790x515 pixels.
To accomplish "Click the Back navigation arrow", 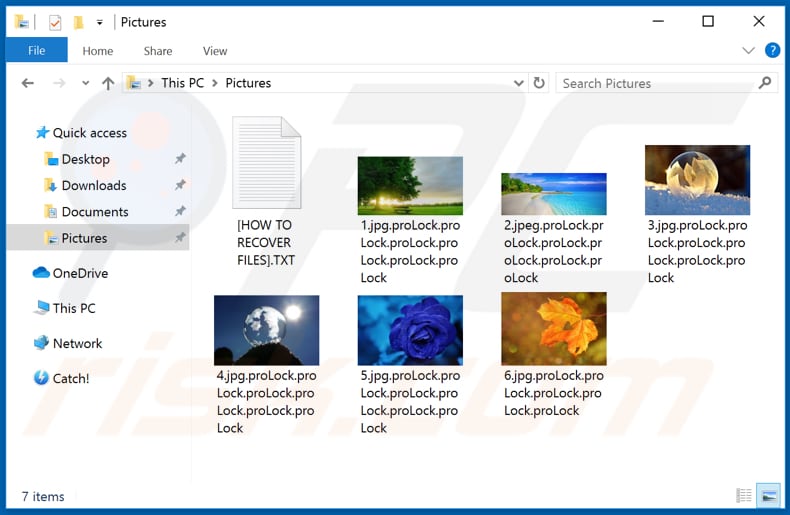I will coord(27,83).
